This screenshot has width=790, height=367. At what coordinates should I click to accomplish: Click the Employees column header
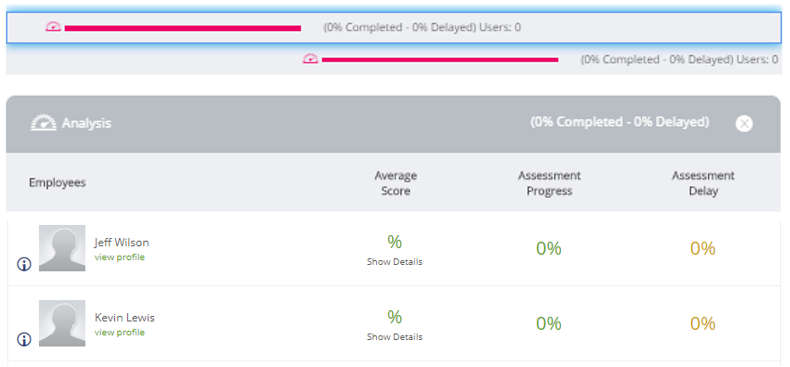click(x=57, y=182)
